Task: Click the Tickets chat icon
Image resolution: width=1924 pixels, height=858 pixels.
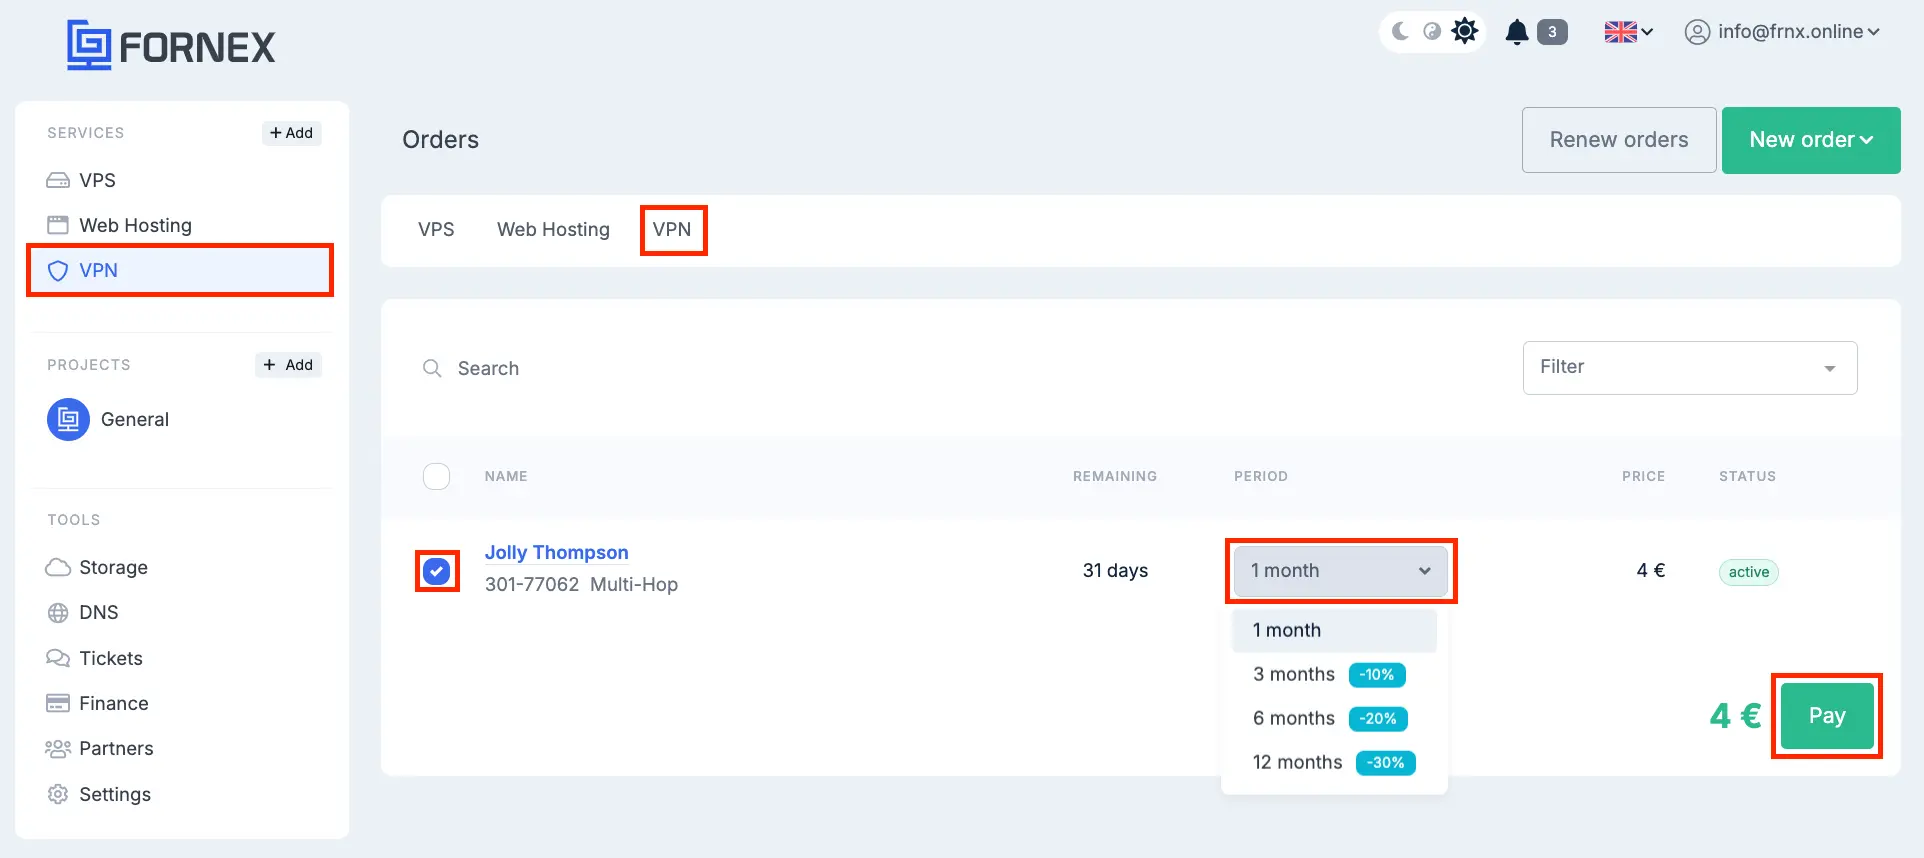Action: point(58,658)
